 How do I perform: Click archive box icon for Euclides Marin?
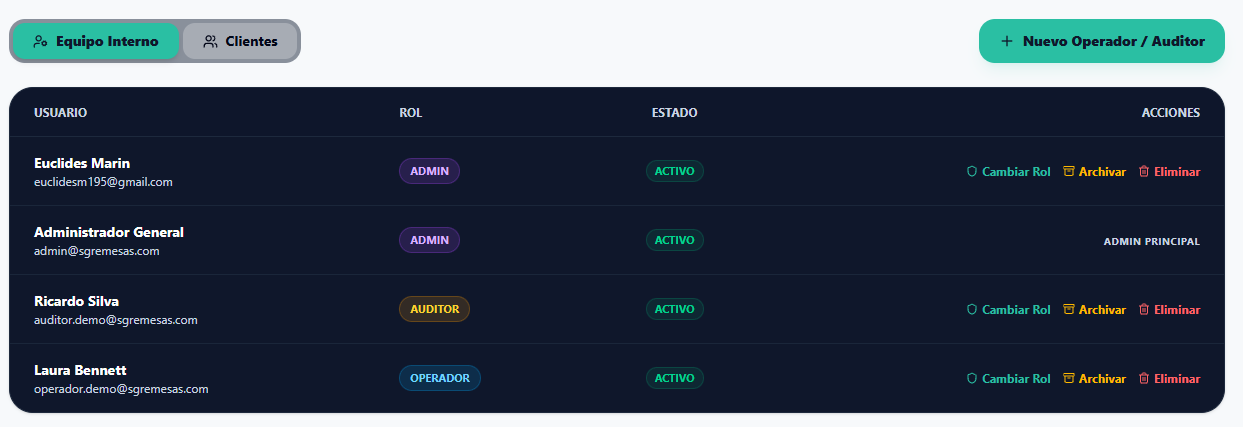pyautogui.click(x=1069, y=171)
